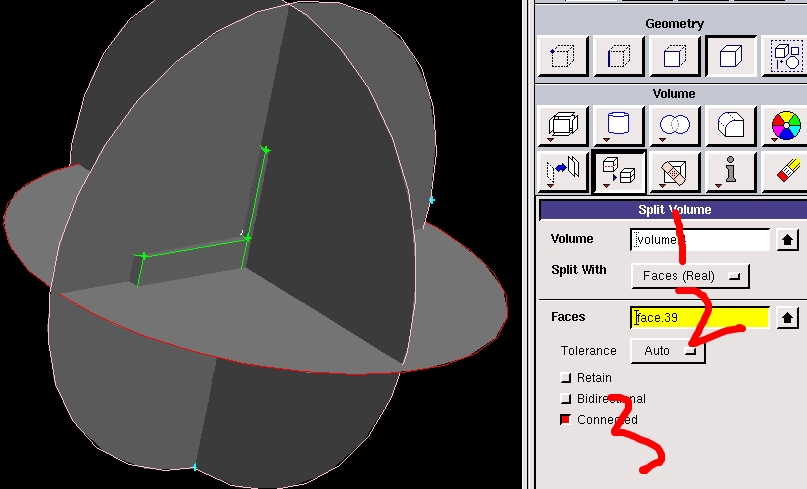Open the Tolerance Auto dropdown
807x489 pixels.
[x=667, y=351]
